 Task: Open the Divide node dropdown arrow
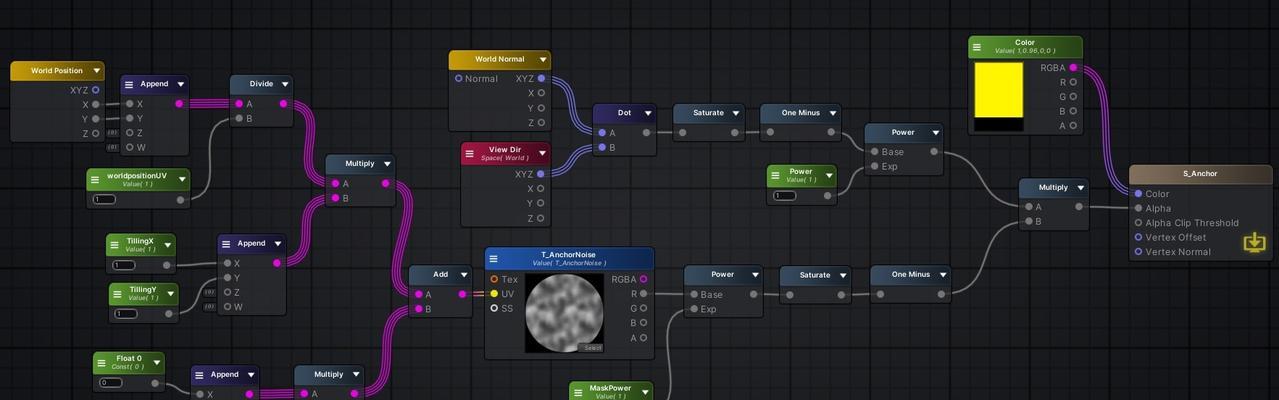[285, 84]
